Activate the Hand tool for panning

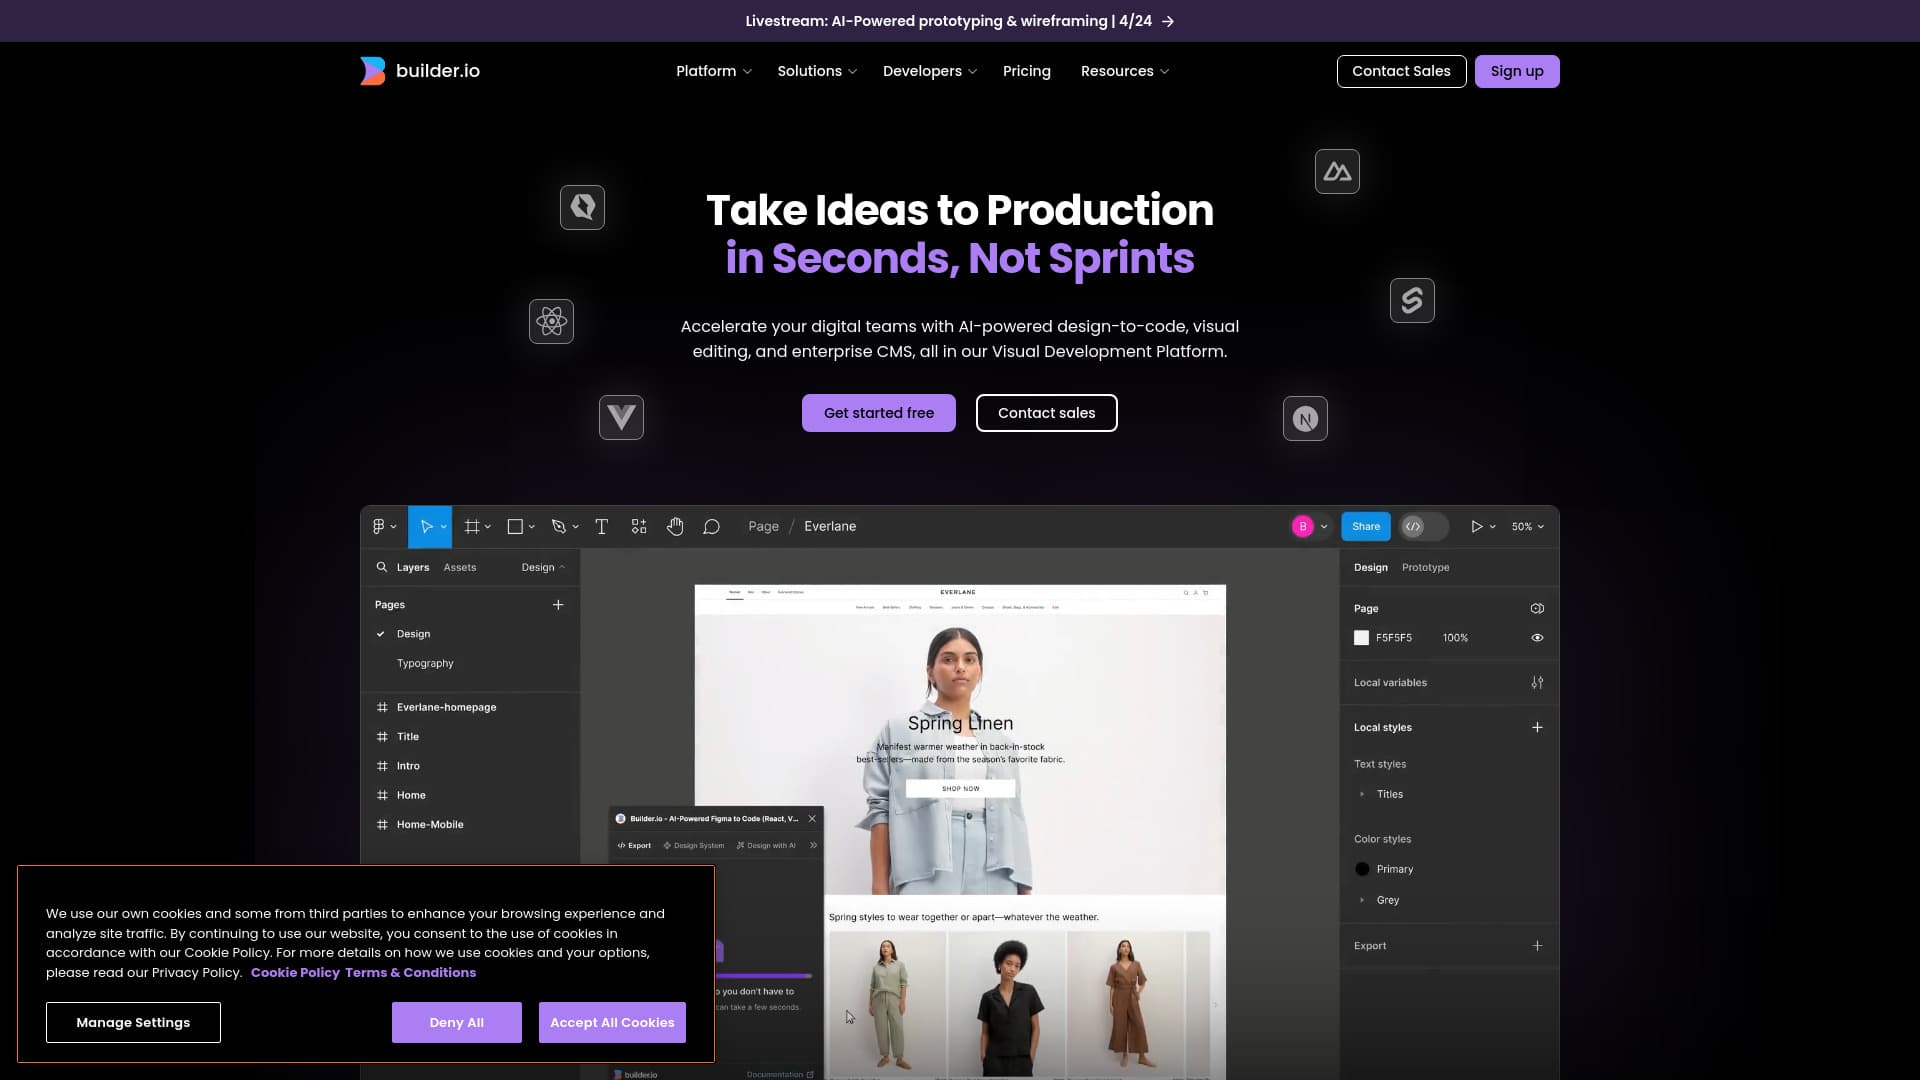675,526
